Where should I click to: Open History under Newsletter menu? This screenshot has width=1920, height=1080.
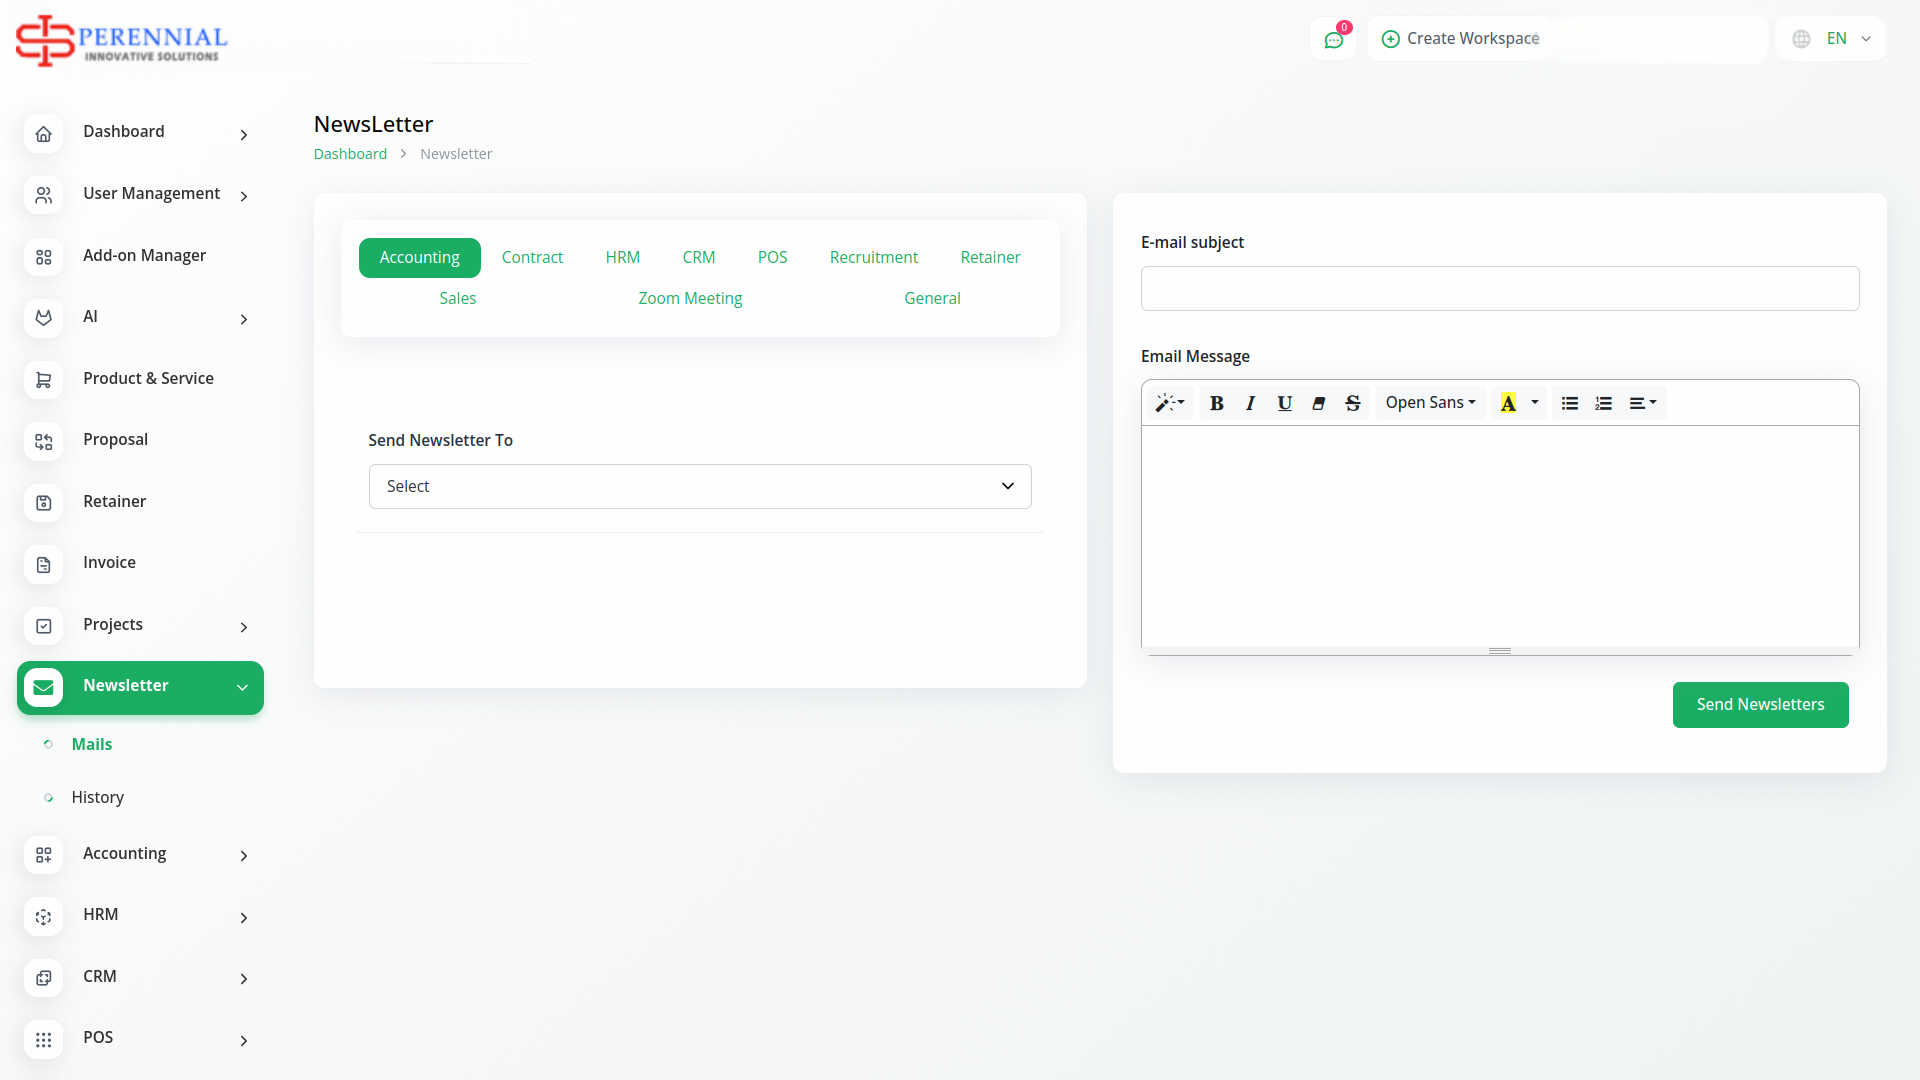[x=98, y=798]
